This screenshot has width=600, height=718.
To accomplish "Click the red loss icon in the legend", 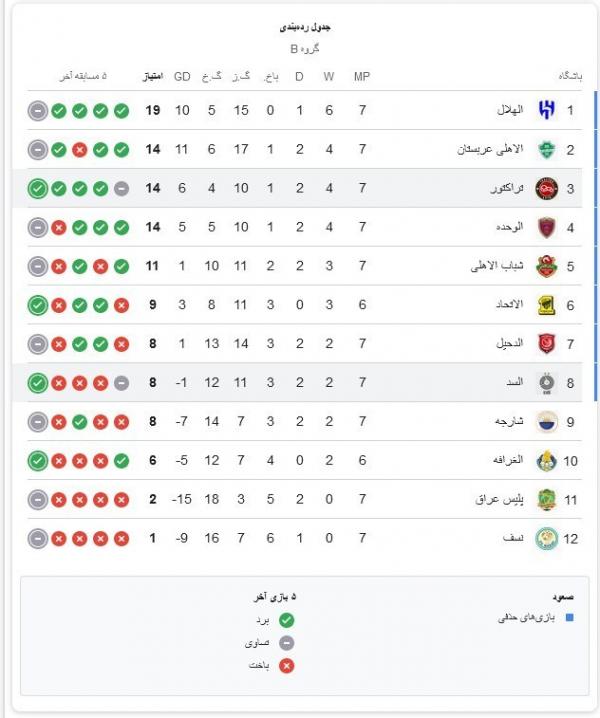I will 287,665.
